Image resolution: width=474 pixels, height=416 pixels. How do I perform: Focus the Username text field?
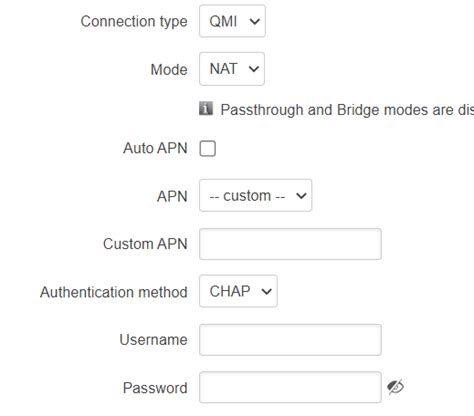point(290,340)
